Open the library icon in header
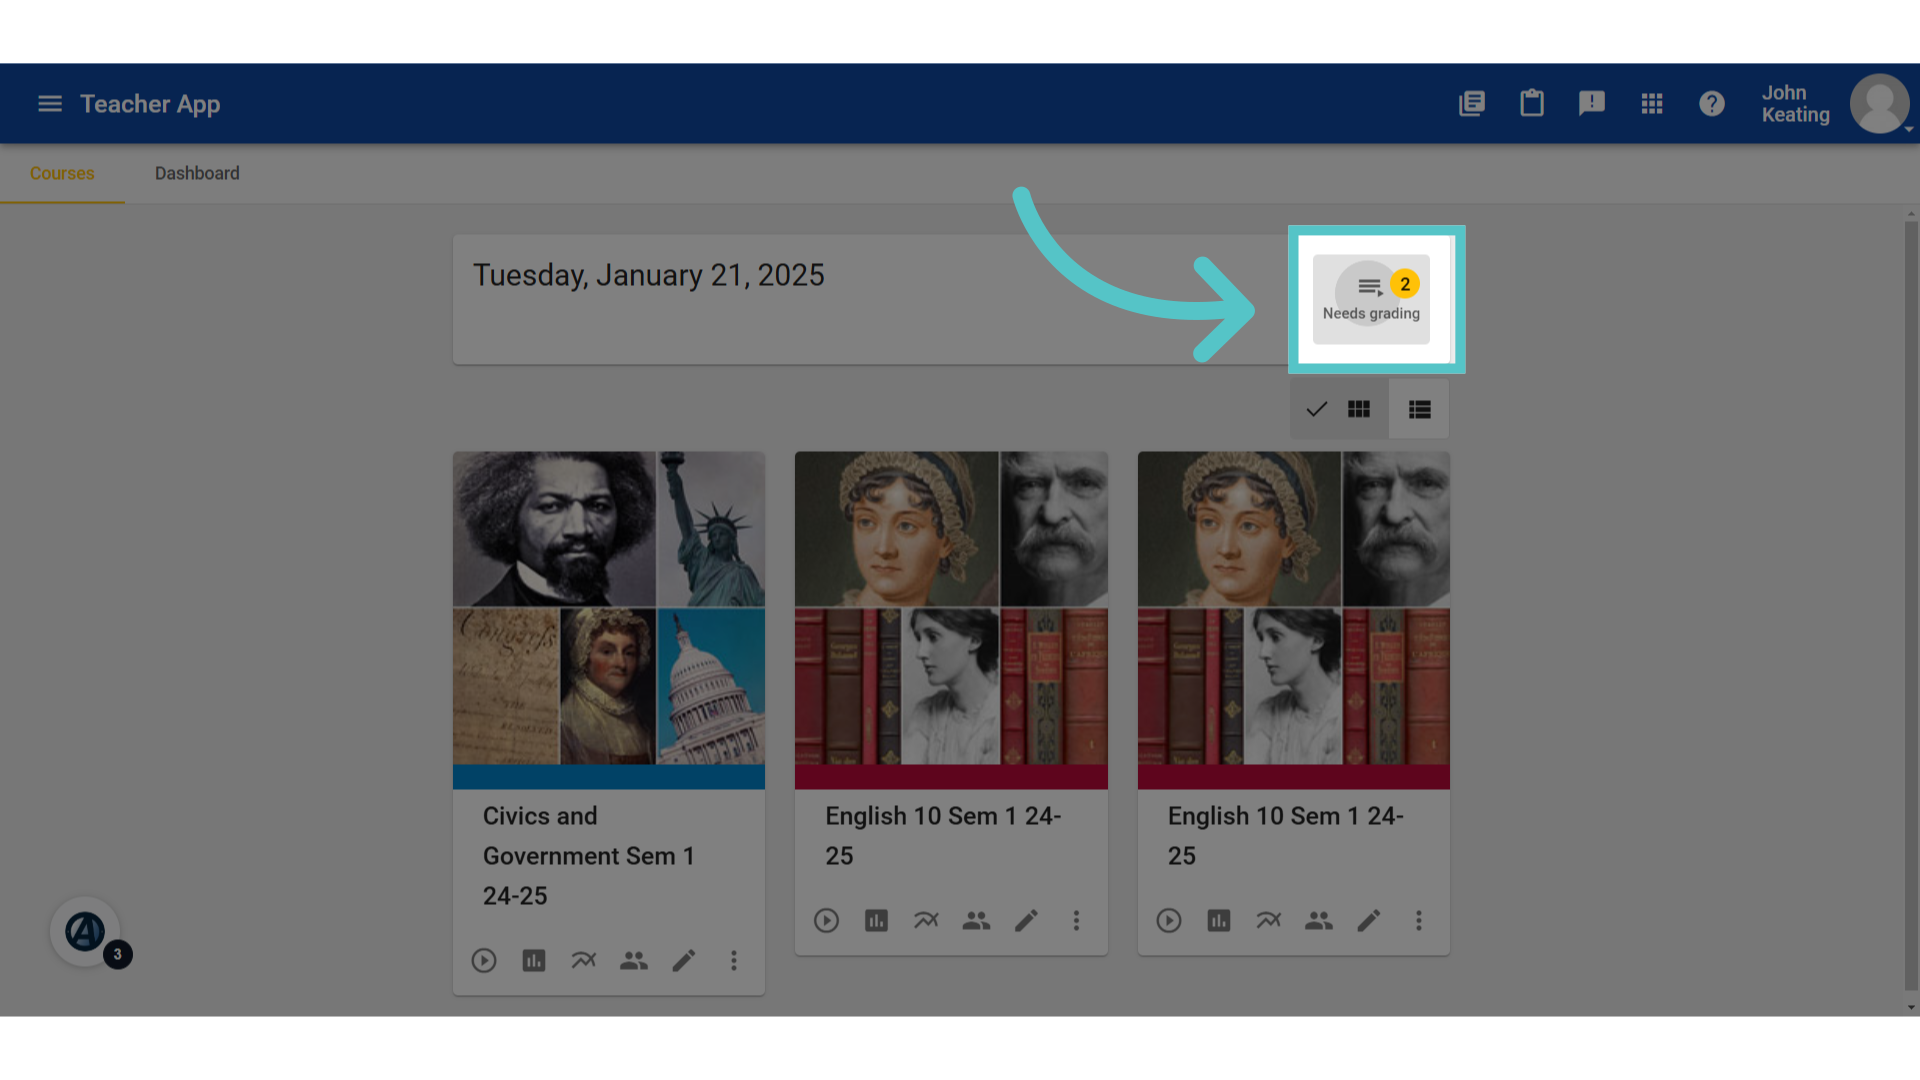Viewport: 1920px width, 1080px height. coord(1472,104)
